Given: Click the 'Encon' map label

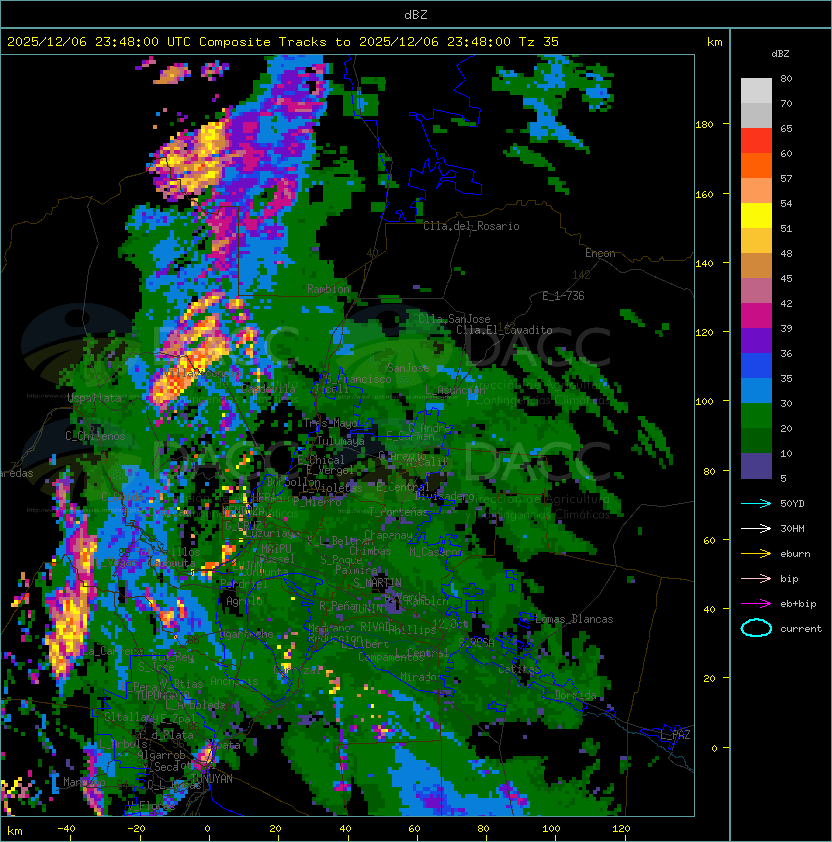Looking at the screenshot, I should tap(600, 253).
